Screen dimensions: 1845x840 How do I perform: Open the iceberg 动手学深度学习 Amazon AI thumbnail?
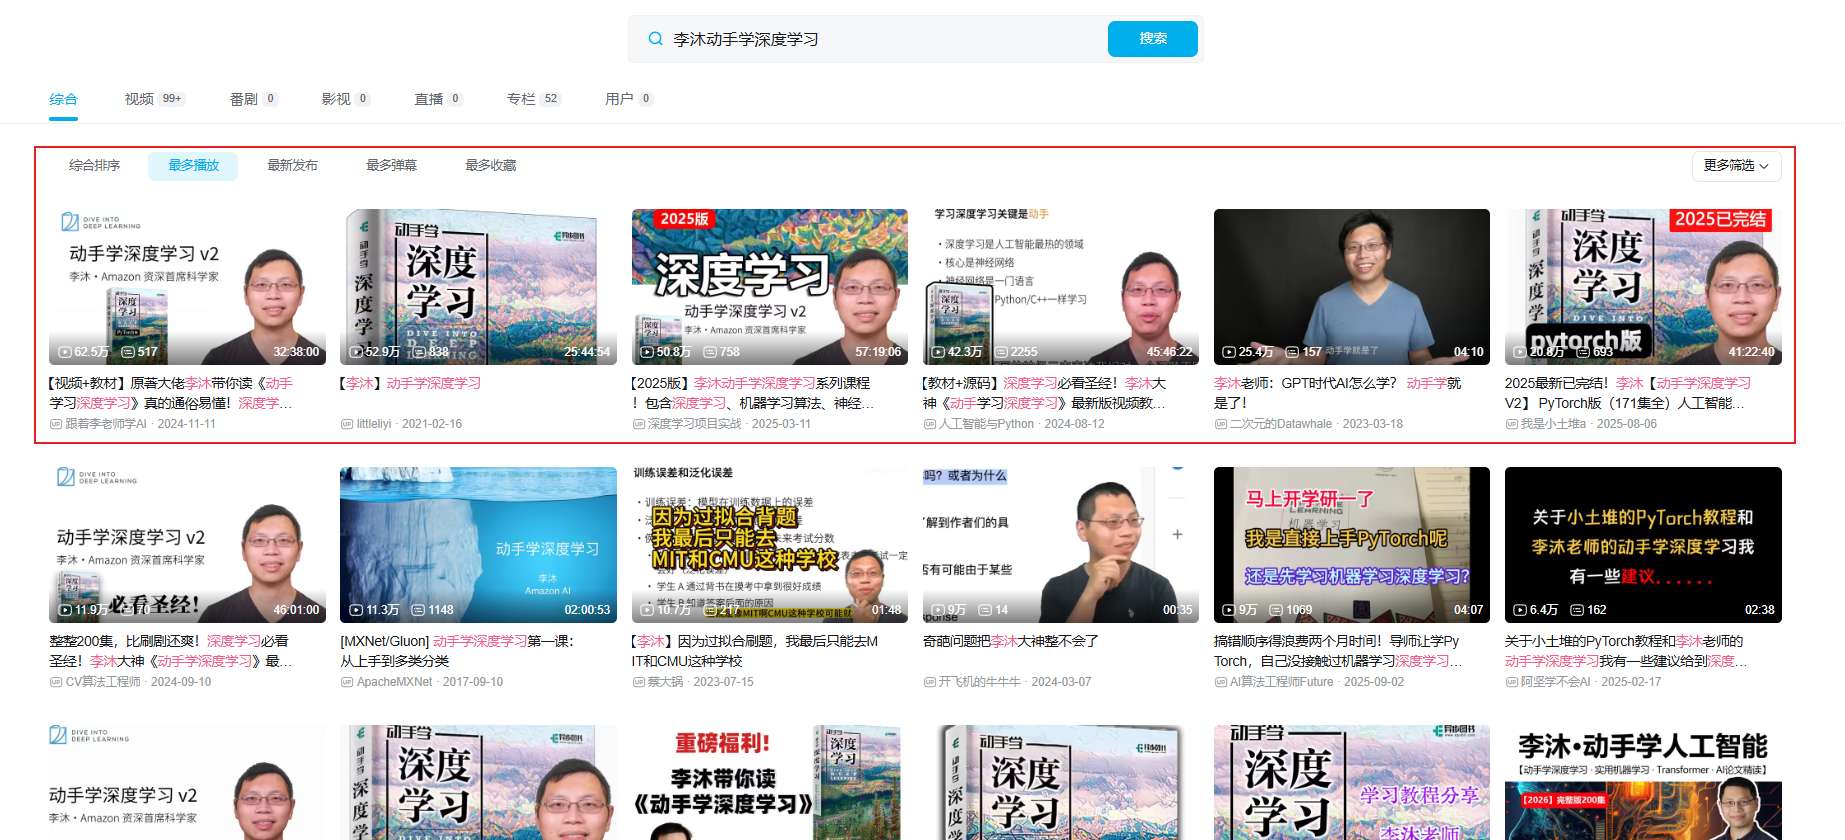click(478, 545)
